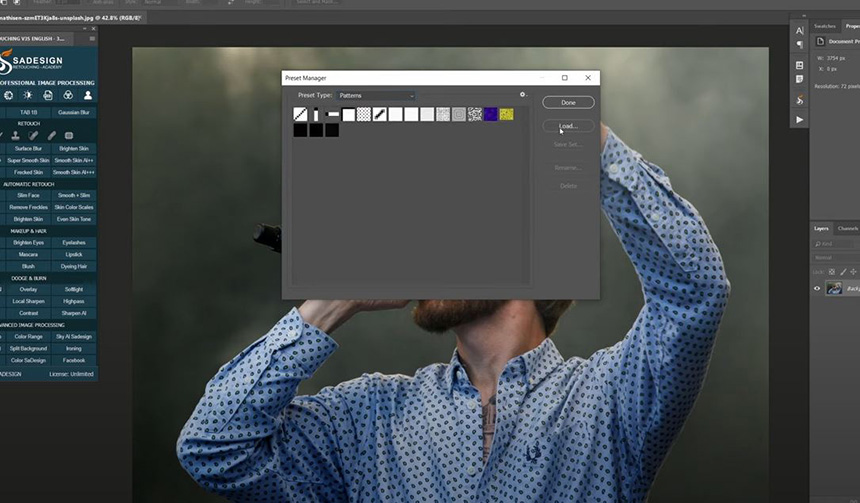Click Highpass button

[x=74, y=302]
